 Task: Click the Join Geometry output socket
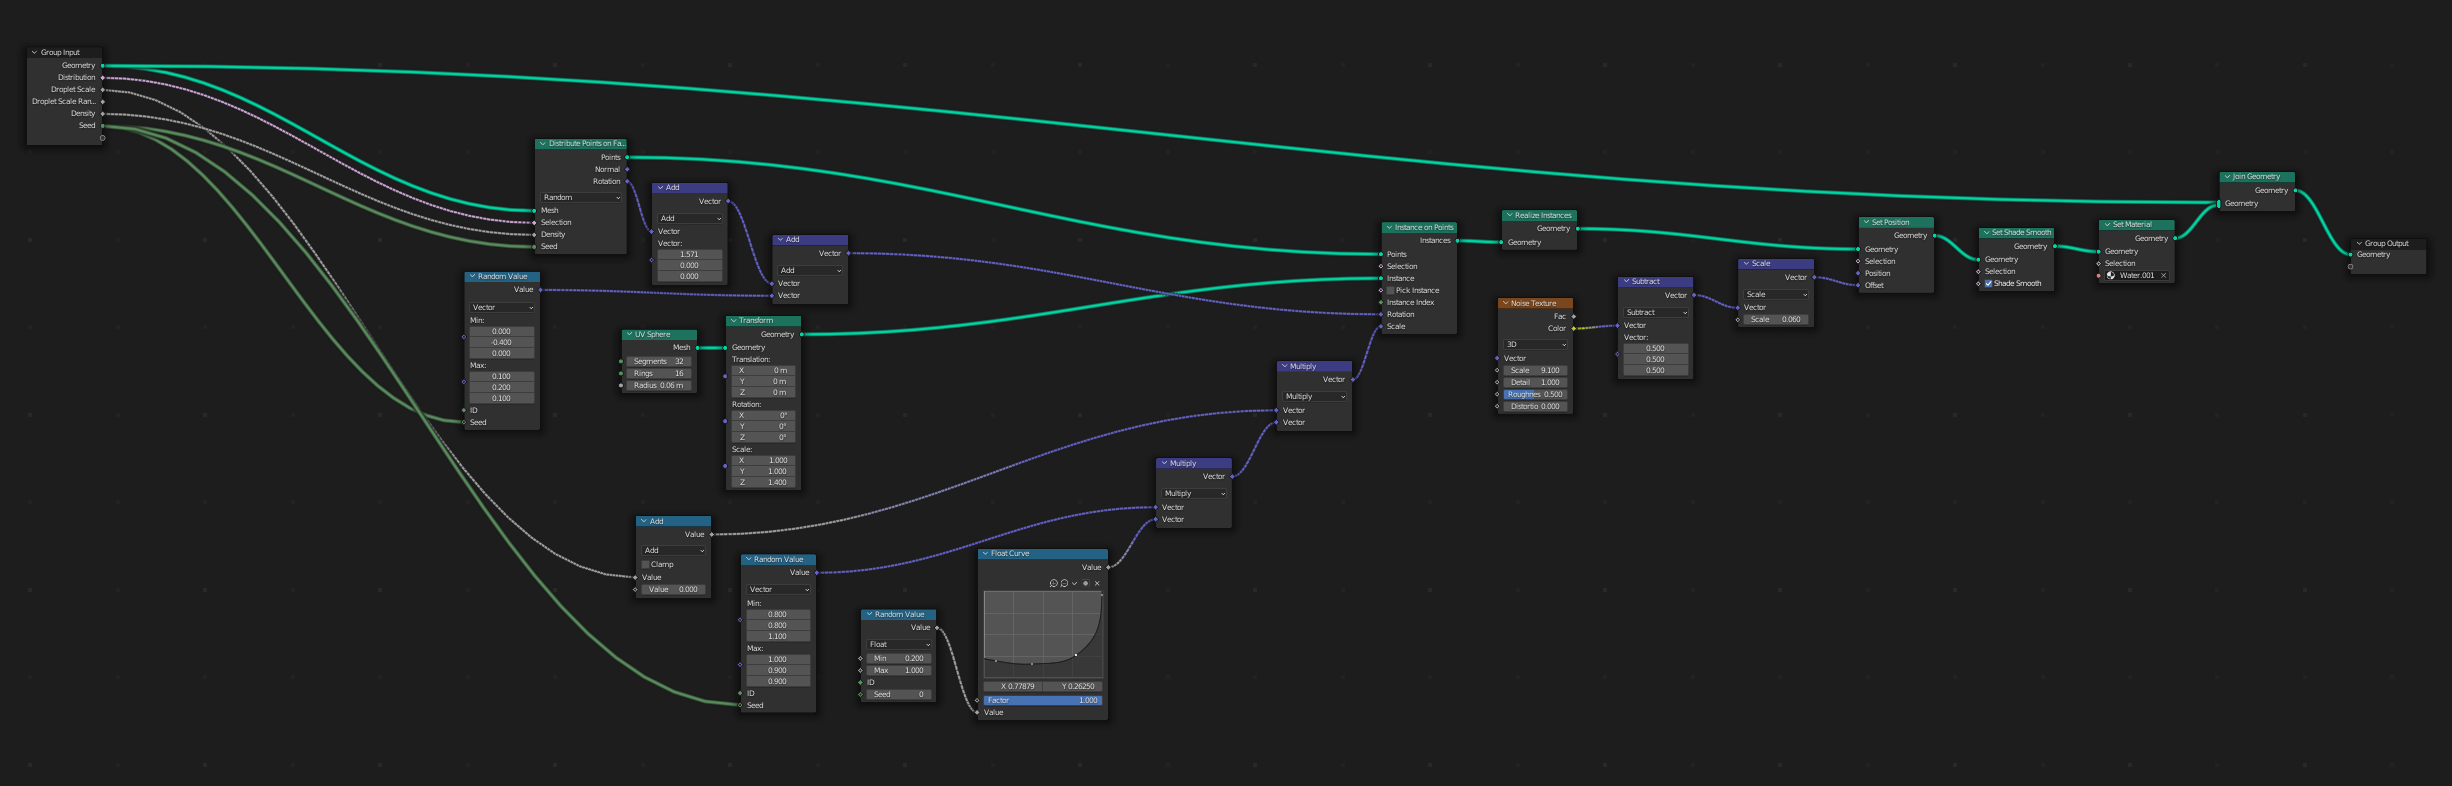click(x=2295, y=190)
